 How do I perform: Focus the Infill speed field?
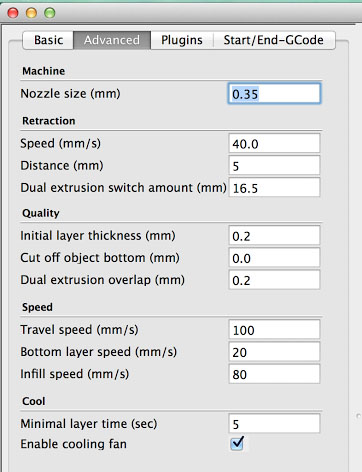click(274, 374)
